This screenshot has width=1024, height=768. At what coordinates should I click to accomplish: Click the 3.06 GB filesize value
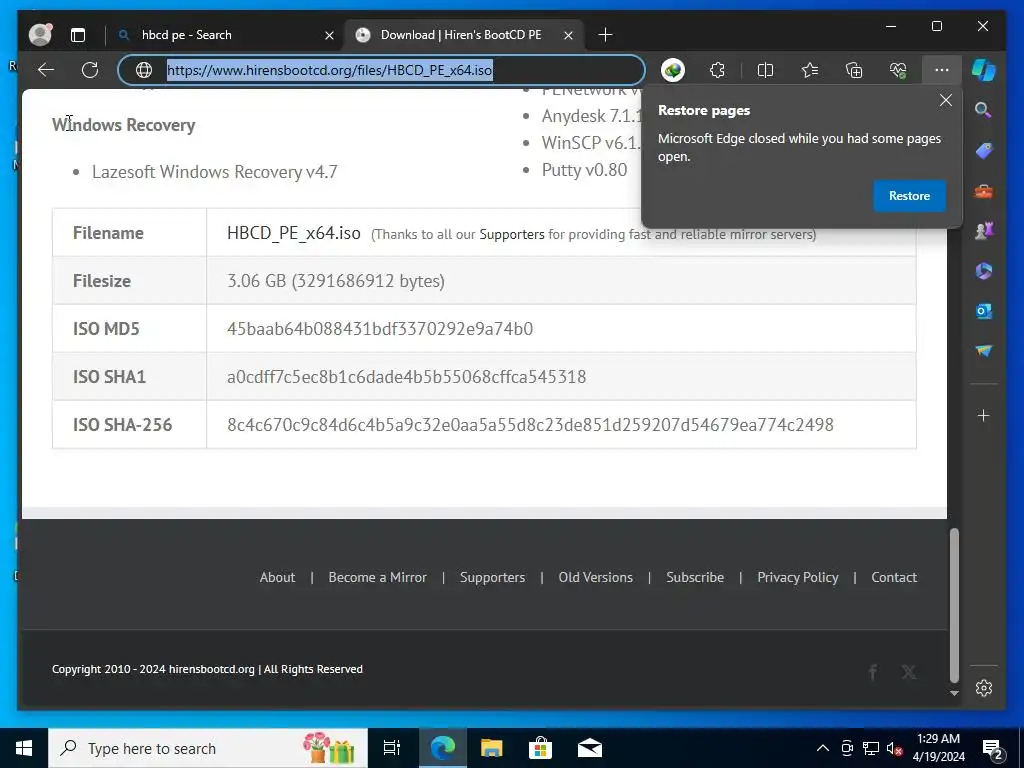336,281
